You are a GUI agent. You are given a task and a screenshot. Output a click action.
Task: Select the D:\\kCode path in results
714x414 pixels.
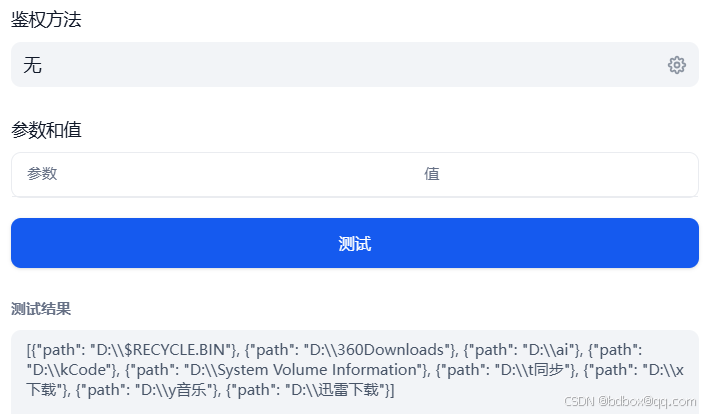[71, 370]
